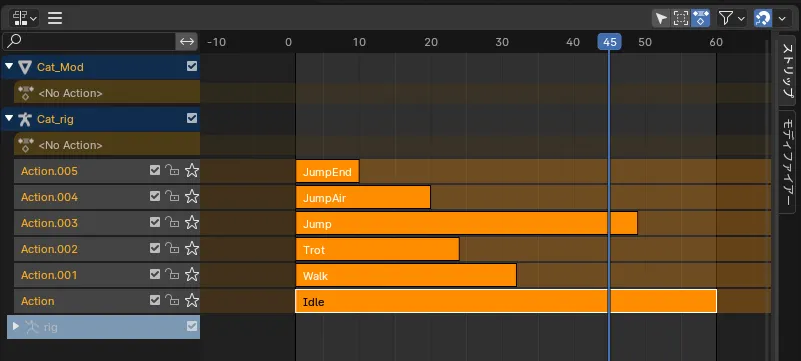Select the Trot strip
Image resolution: width=801 pixels, height=361 pixels.
(x=378, y=250)
